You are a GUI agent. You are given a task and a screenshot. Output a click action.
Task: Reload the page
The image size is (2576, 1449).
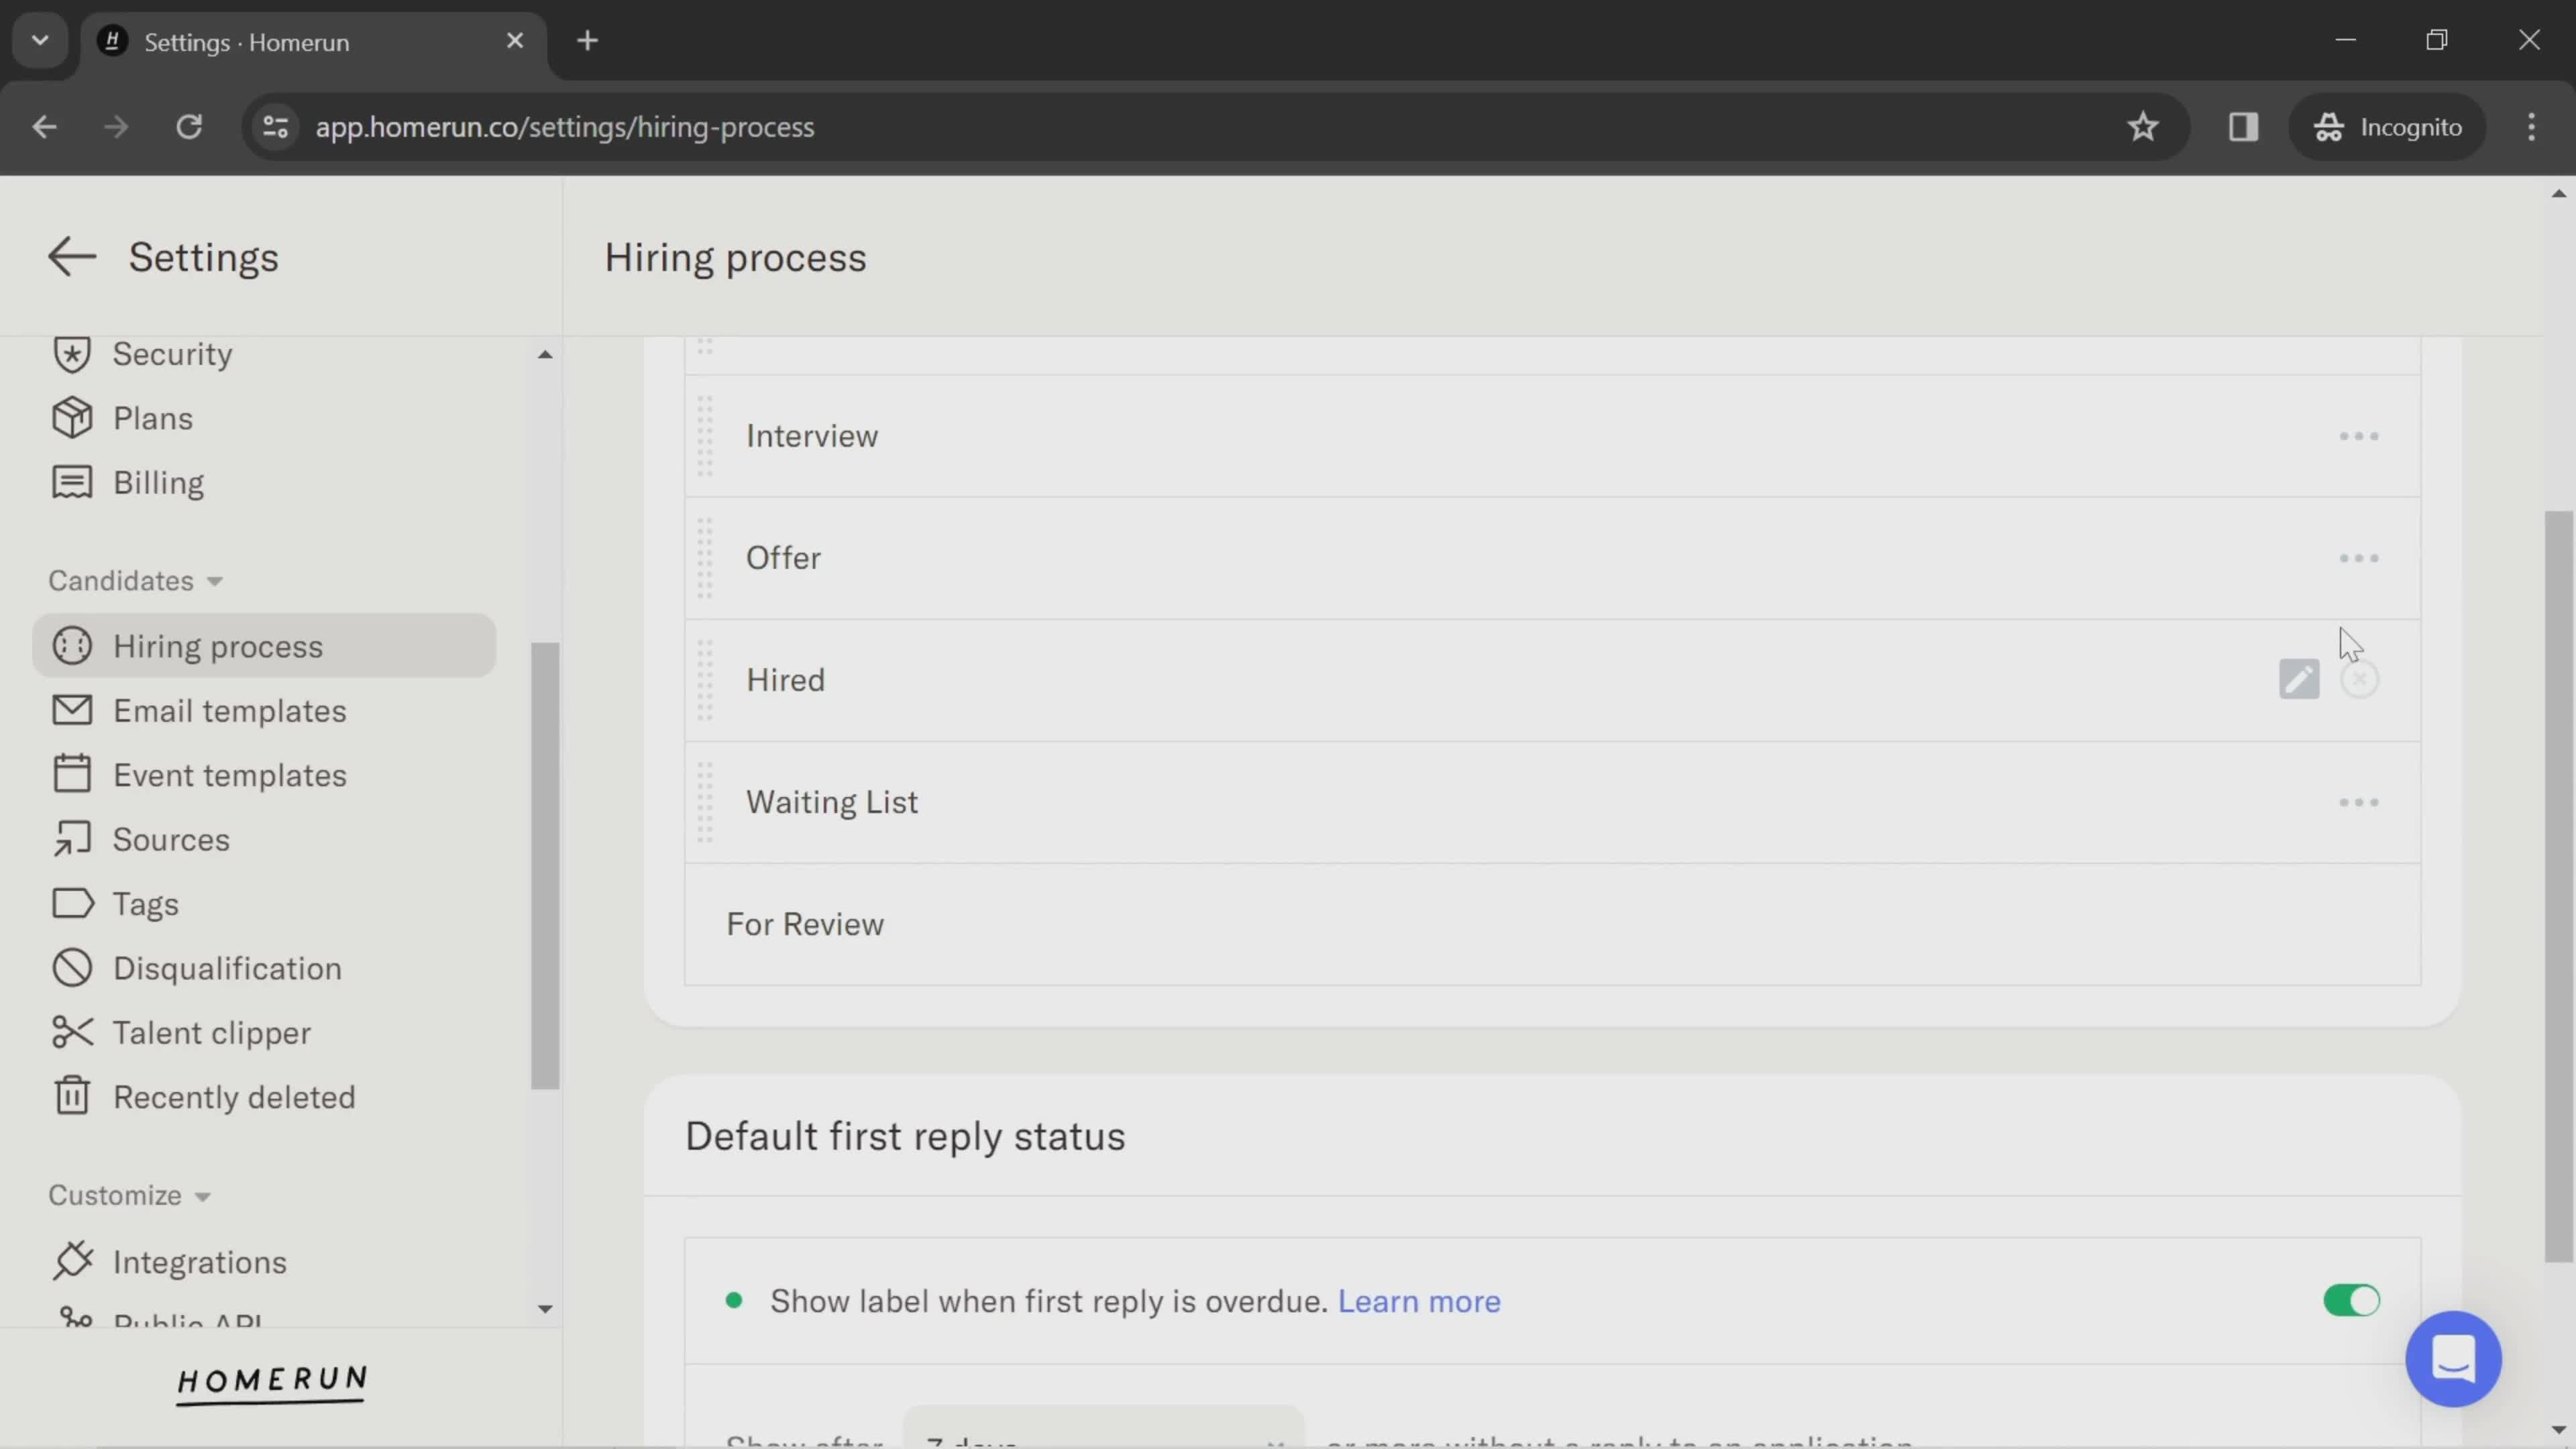[x=189, y=127]
